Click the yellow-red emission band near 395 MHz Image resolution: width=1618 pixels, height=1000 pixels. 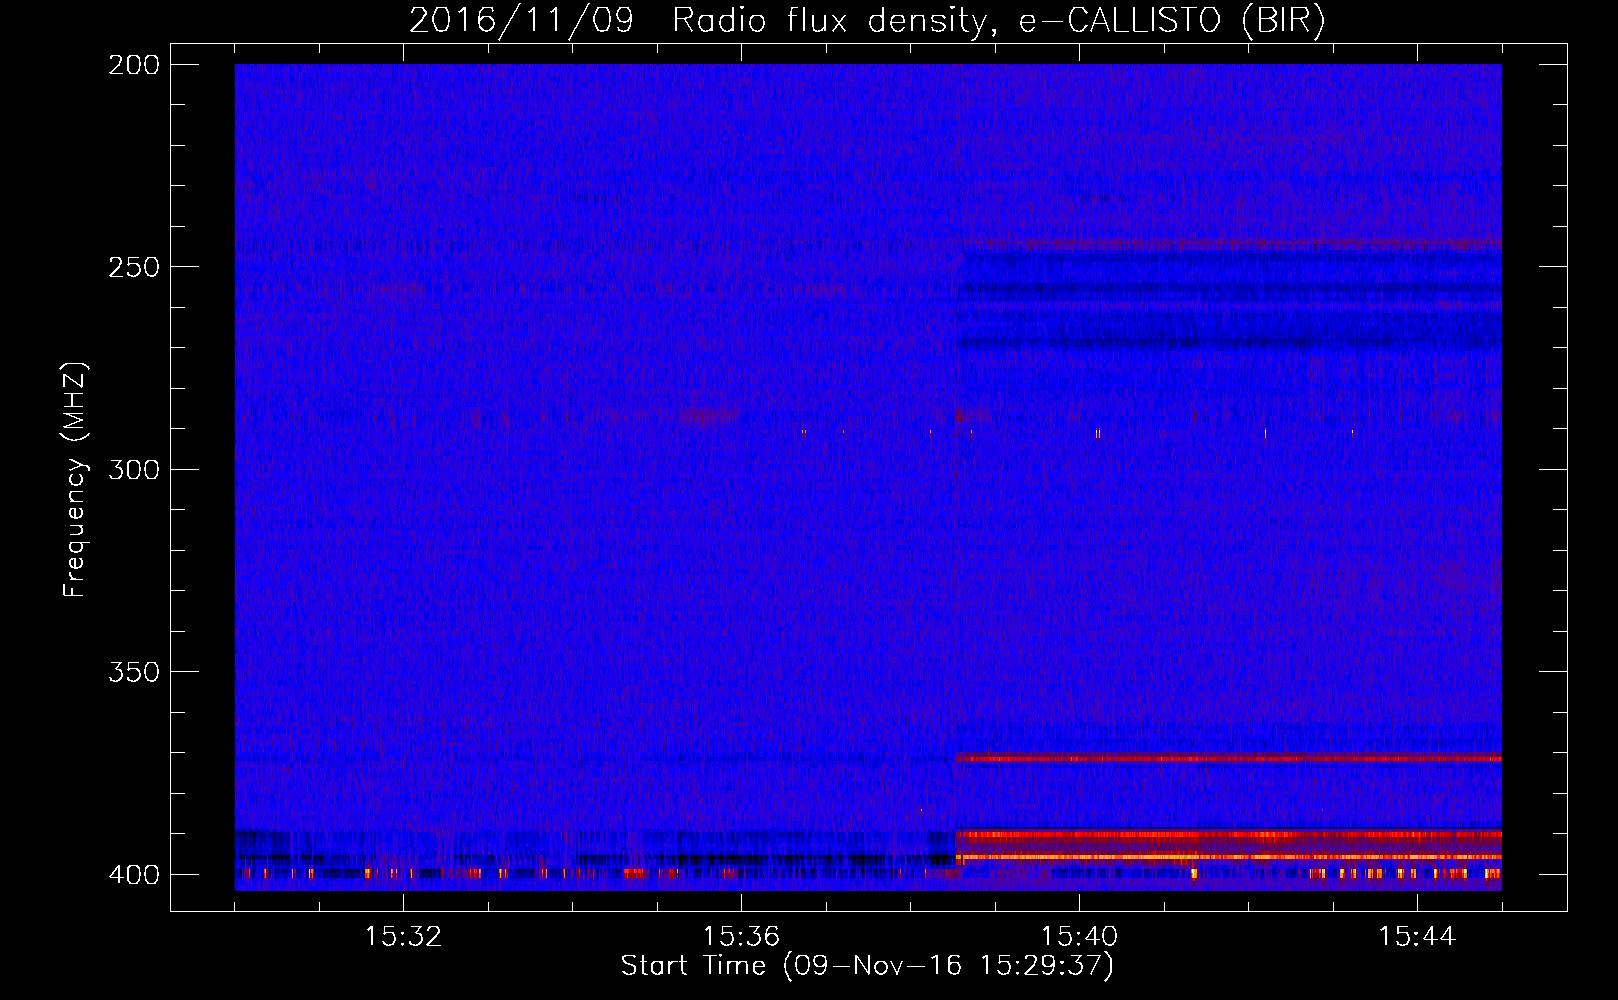tap(1228, 857)
